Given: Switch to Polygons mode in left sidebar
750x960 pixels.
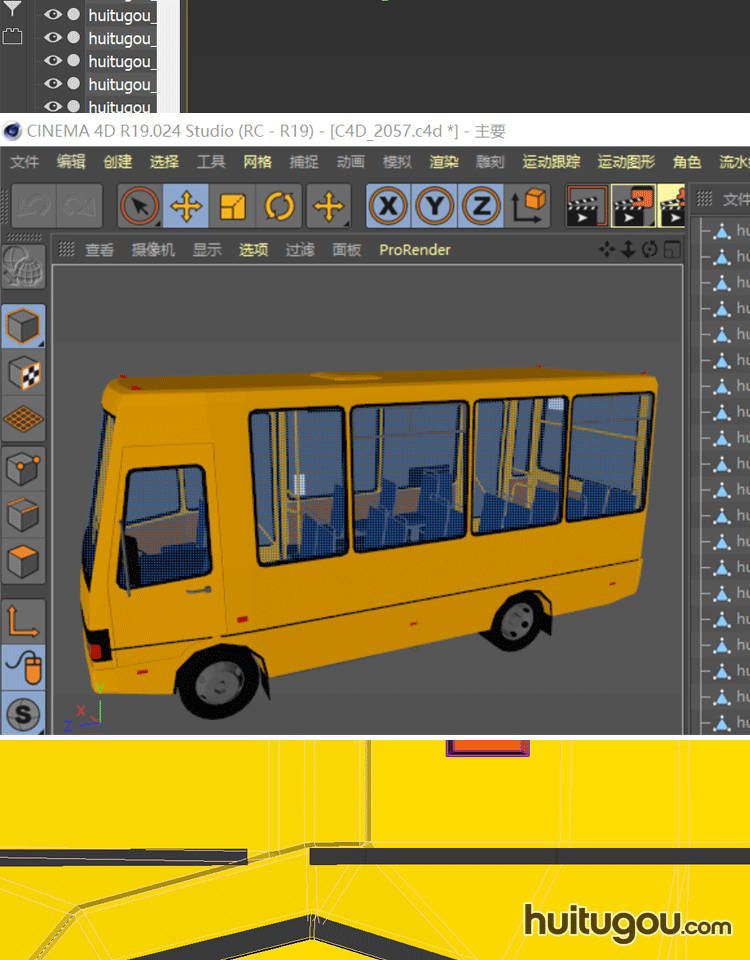Looking at the screenshot, I should point(23,562).
